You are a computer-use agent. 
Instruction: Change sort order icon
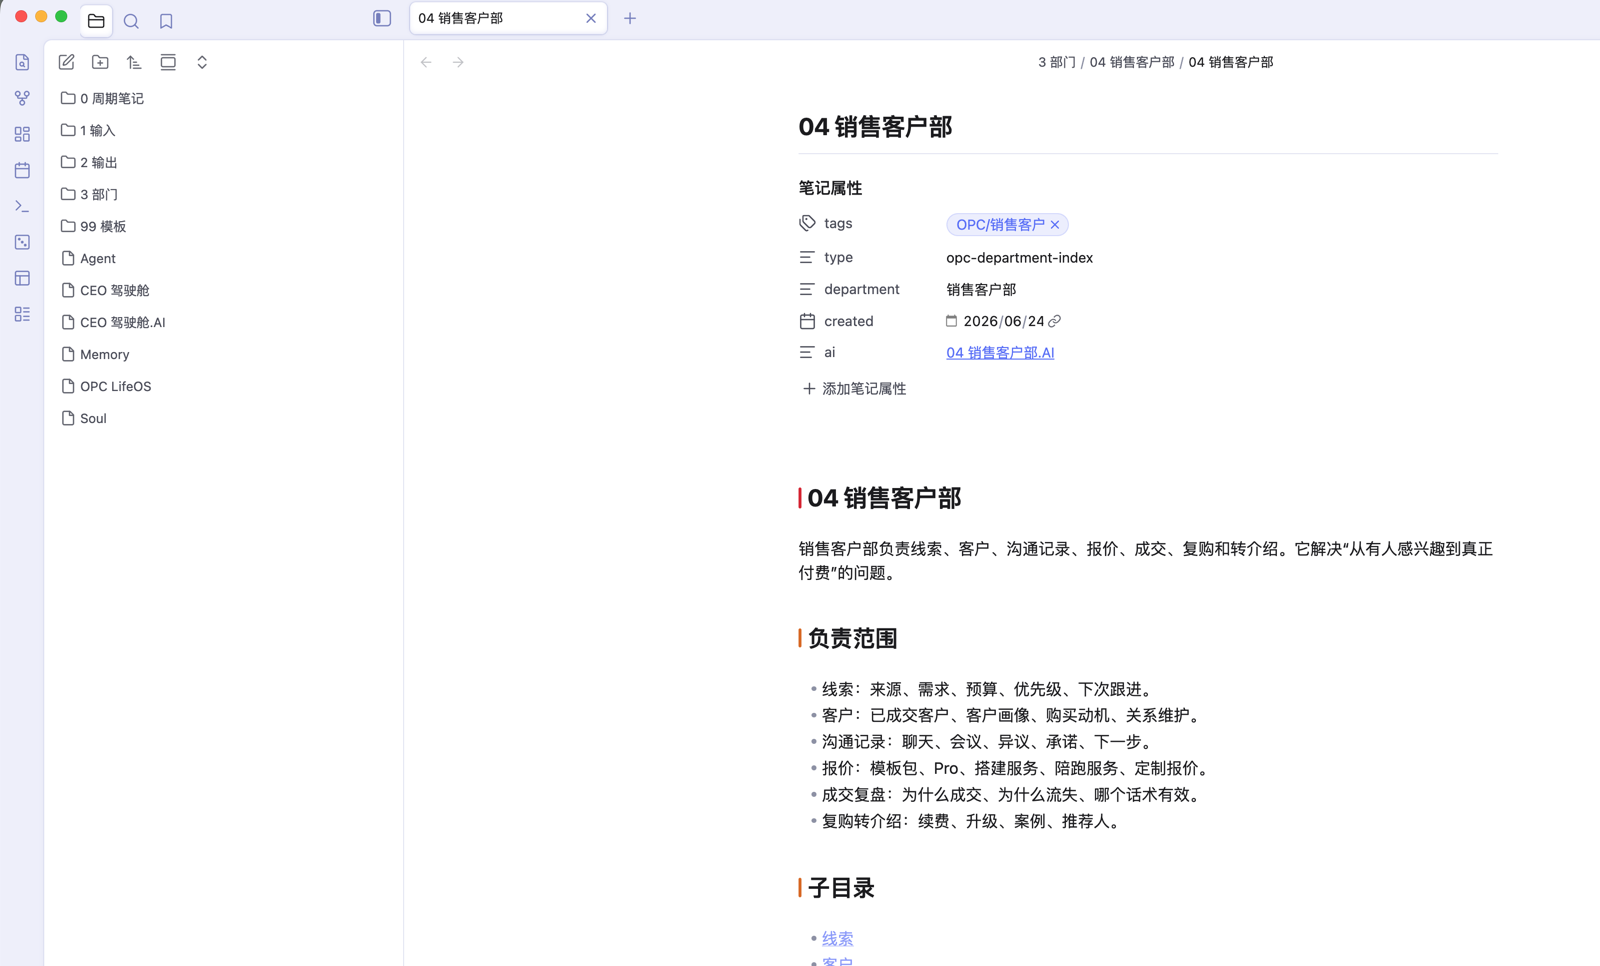134,62
